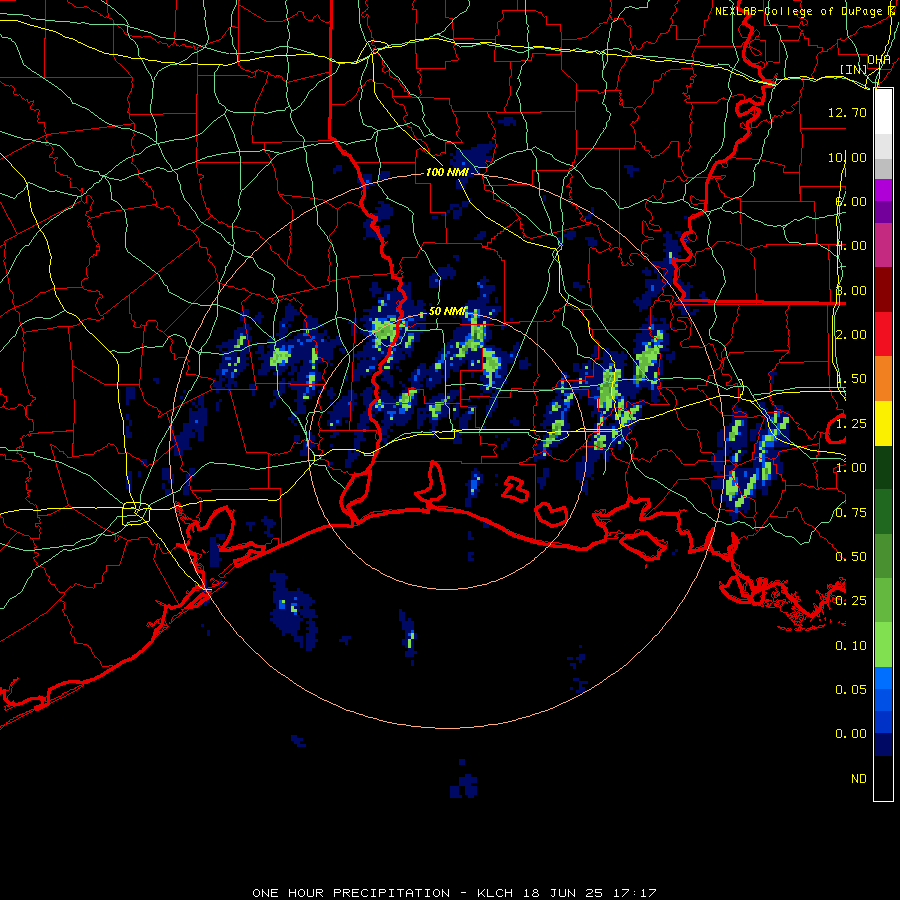
Task: Select the yellow legend swatch
Action: [883, 423]
